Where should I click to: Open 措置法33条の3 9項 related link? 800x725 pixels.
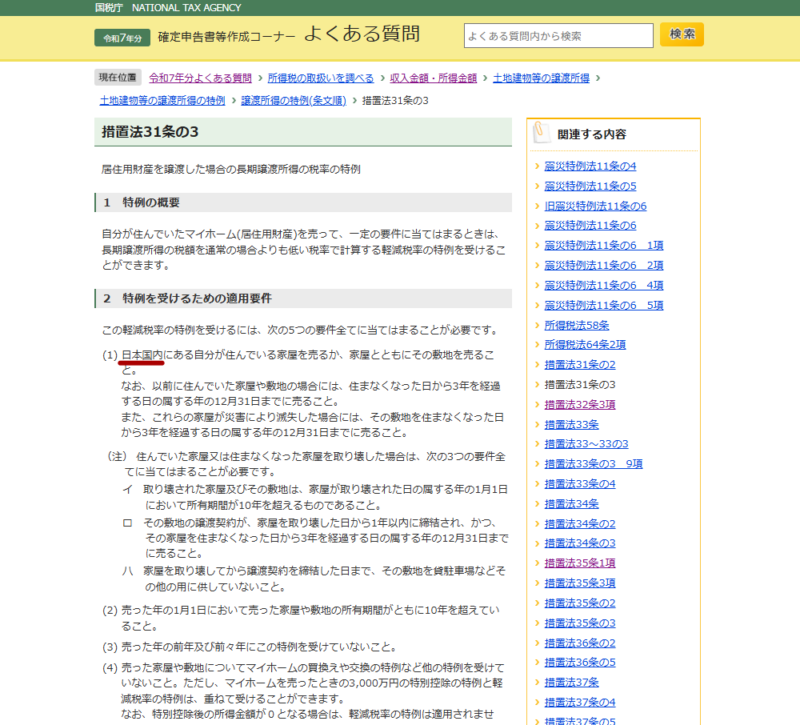point(593,464)
